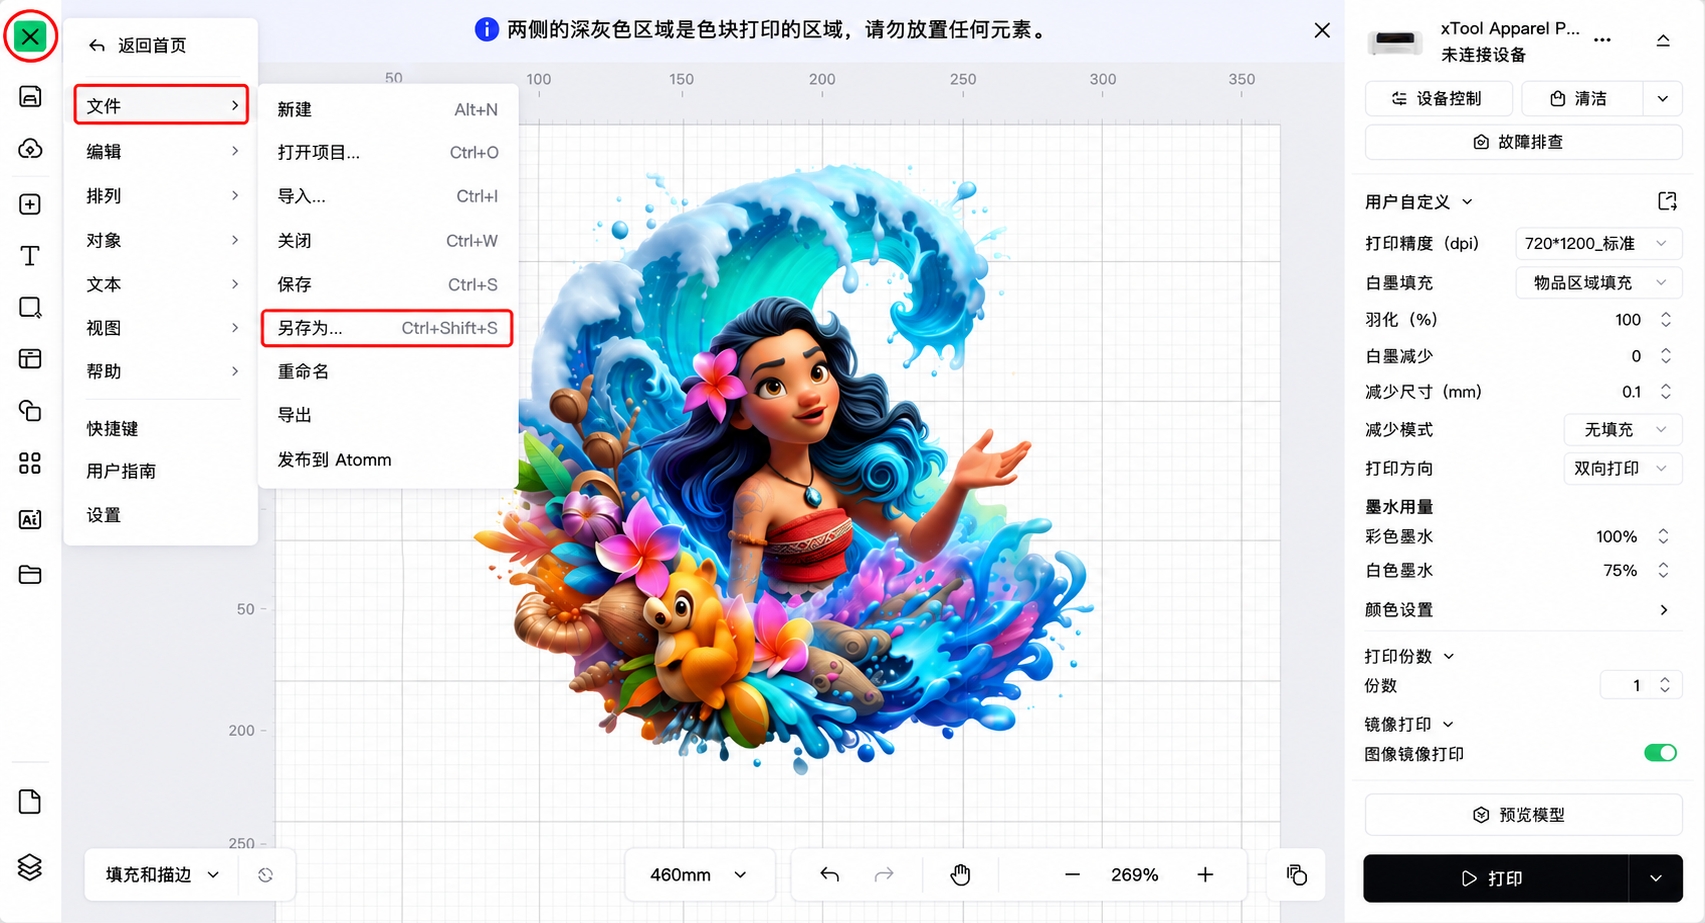1705x923 pixels.
Task: Open 快捷键 from the main menu
Action: [161, 428]
